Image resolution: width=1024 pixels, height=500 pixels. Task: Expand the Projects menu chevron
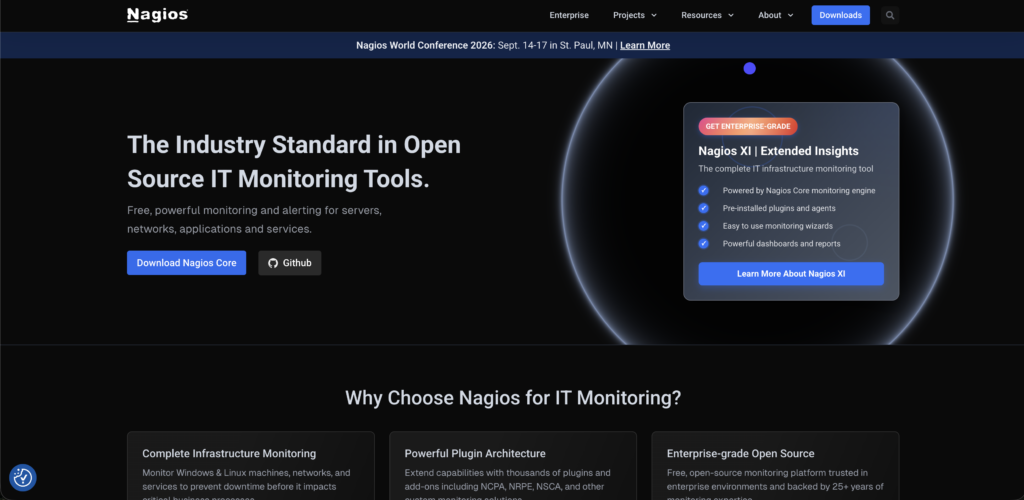[x=654, y=16]
